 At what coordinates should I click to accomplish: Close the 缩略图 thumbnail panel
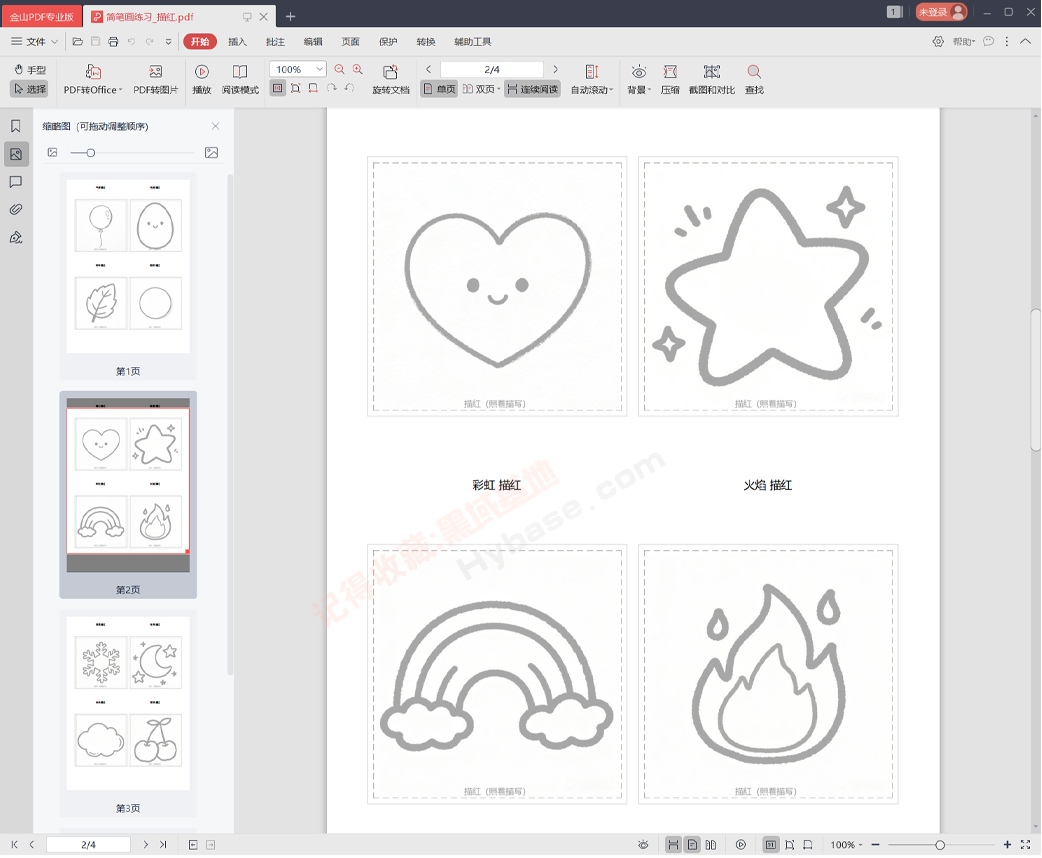(x=215, y=126)
